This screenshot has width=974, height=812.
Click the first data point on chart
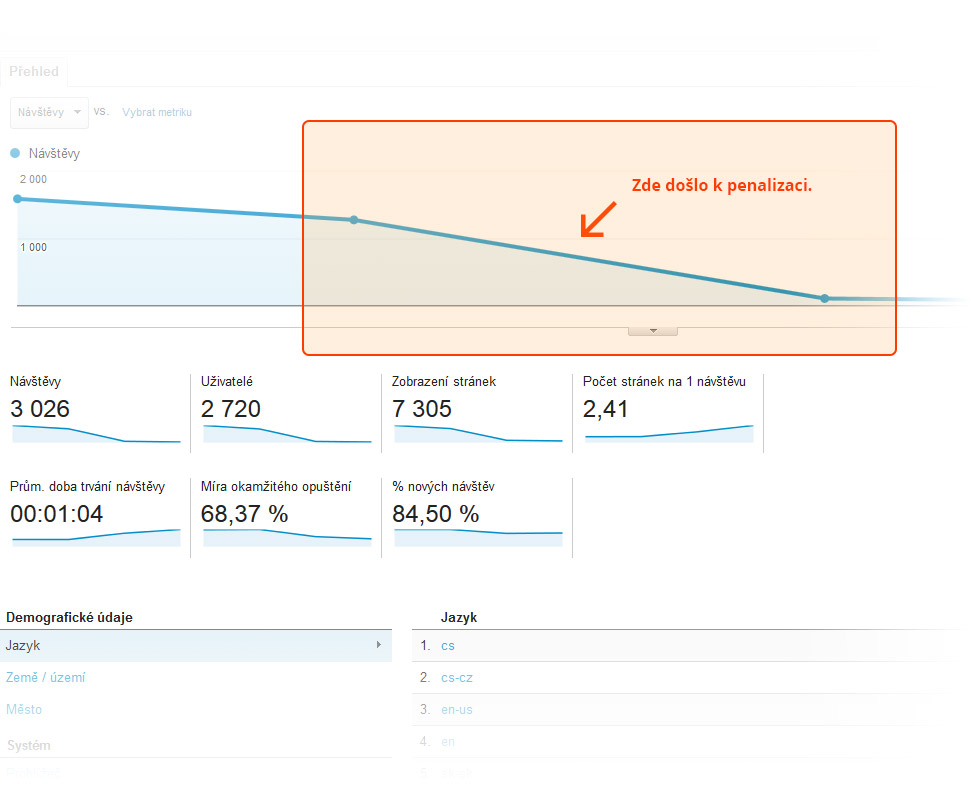pyautogui.click(x=17, y=199)
